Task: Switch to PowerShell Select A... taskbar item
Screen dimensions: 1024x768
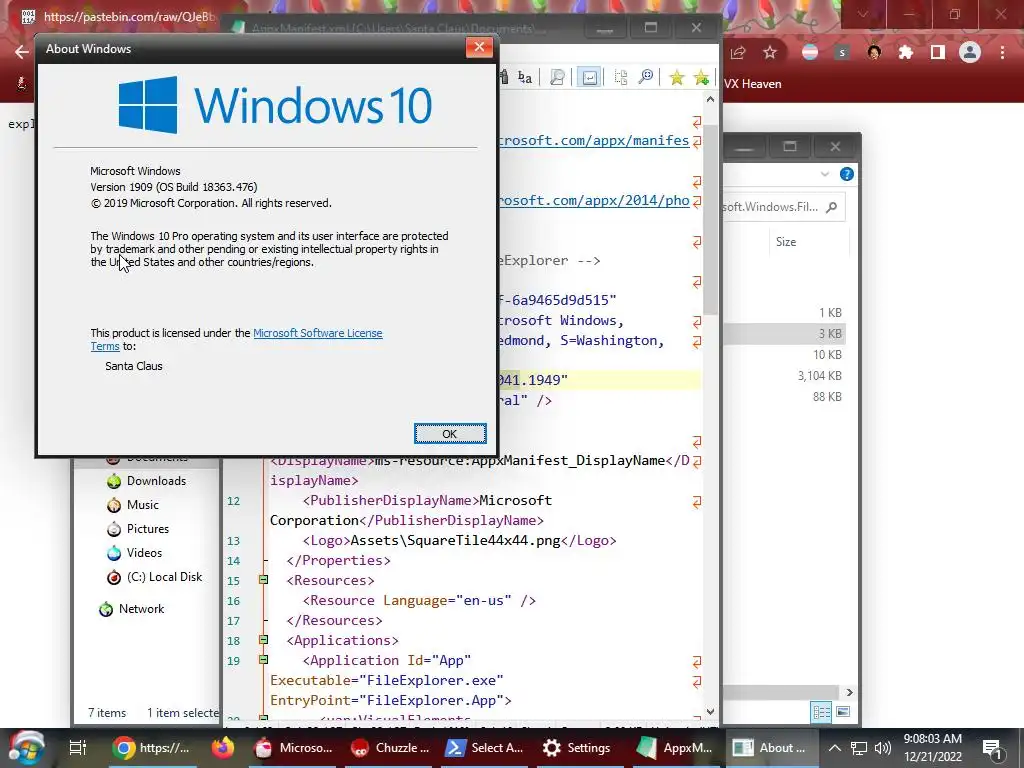Action: (485, 748)
